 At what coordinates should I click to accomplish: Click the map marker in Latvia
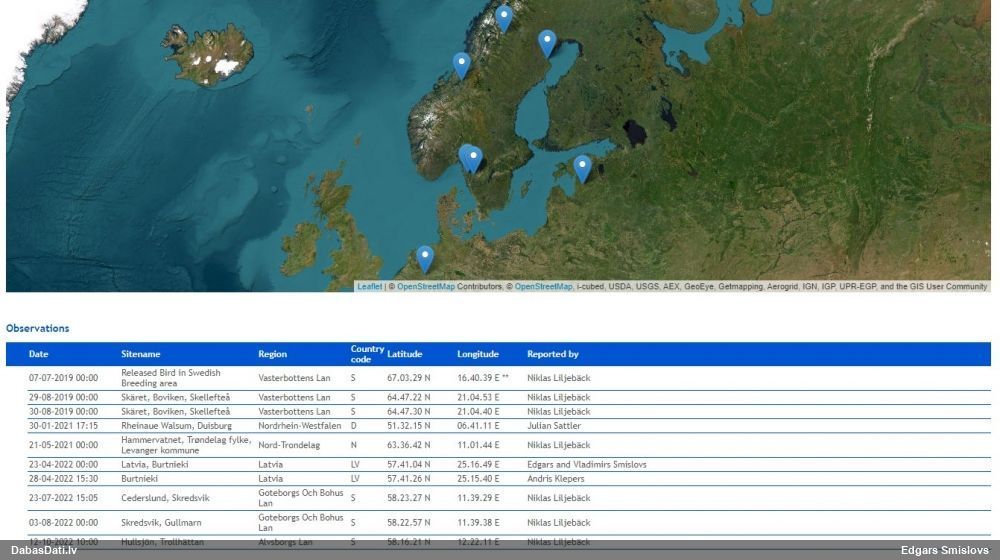[x=582, y=167]
